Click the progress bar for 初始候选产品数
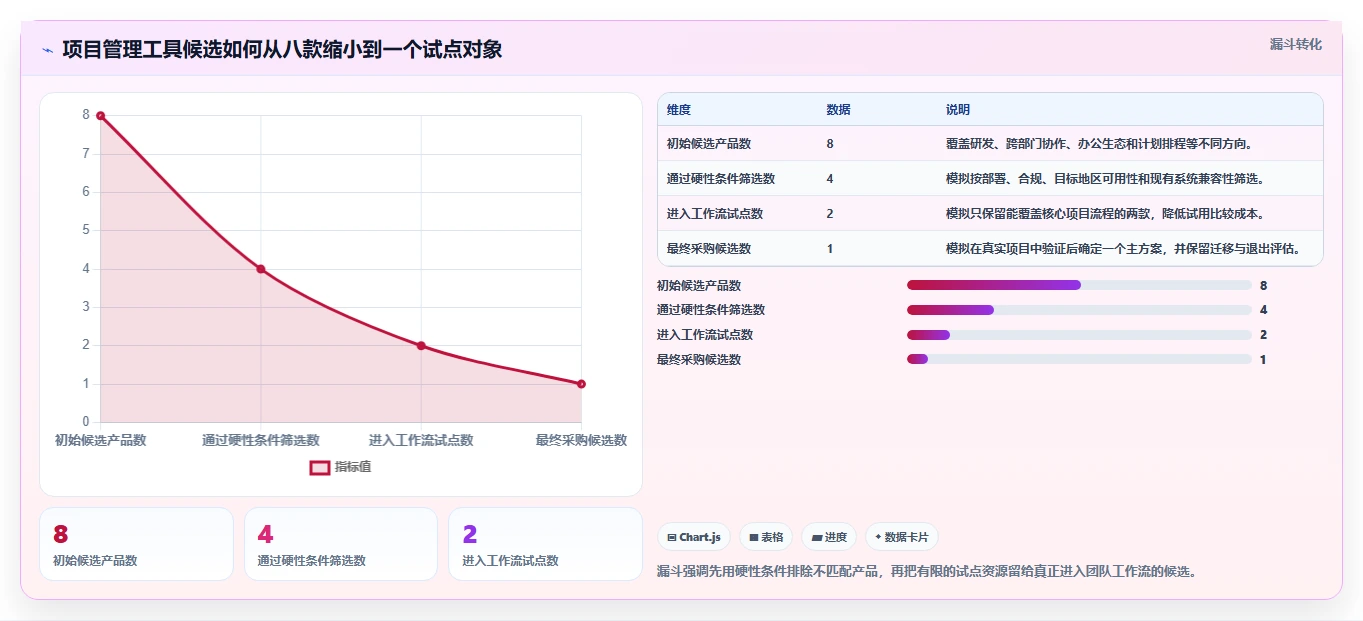This screenshot has height=621, width=1363. [x=1079, y=285]
